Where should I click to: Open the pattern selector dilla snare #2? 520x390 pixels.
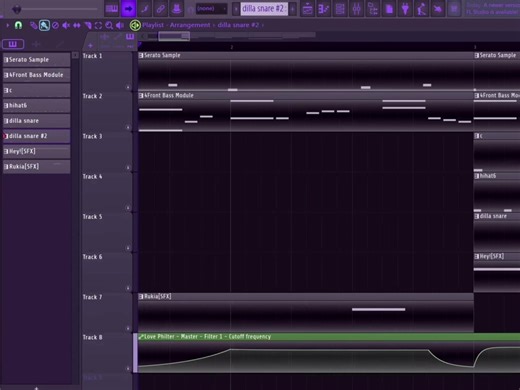(x=264, y=9)
